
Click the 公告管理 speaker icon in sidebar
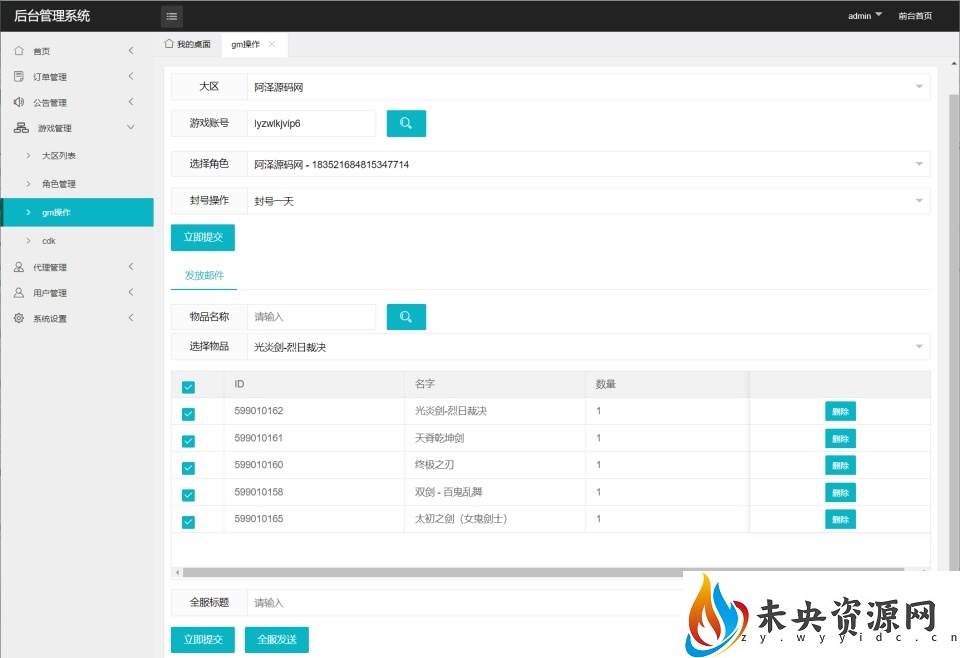(x=19, y=102)
